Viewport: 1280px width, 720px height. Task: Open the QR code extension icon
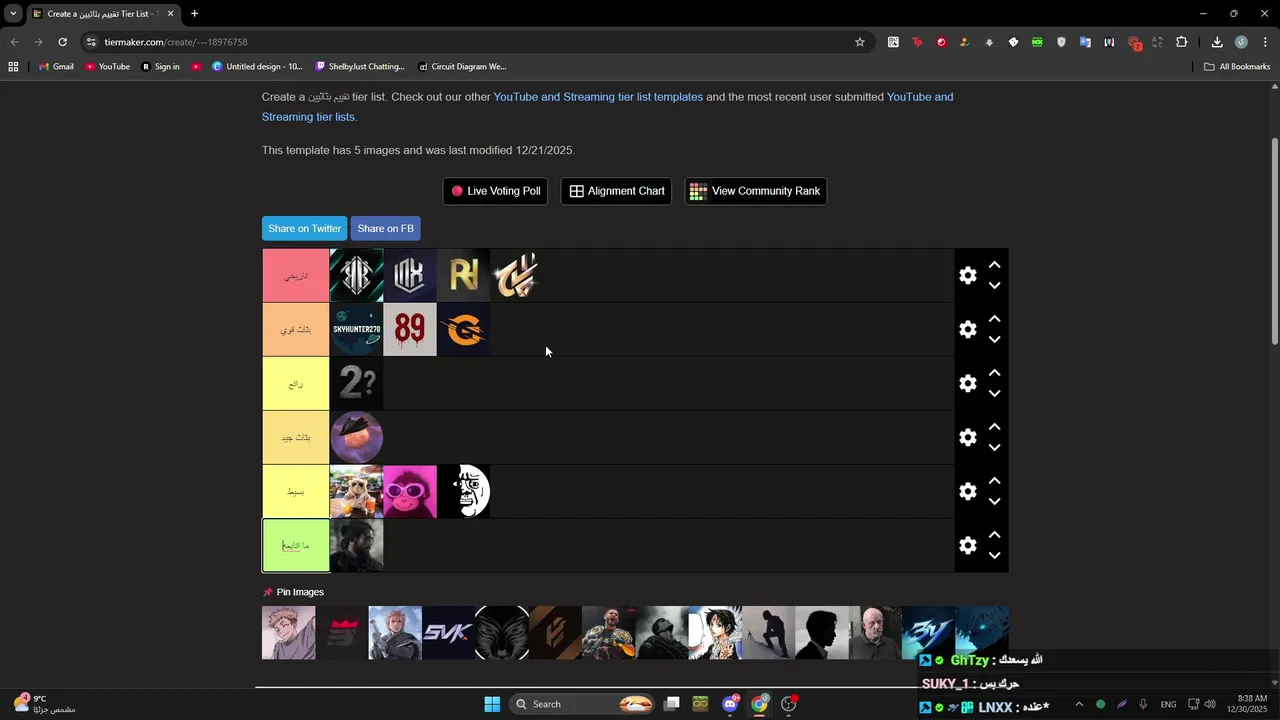tap(893, 42)
